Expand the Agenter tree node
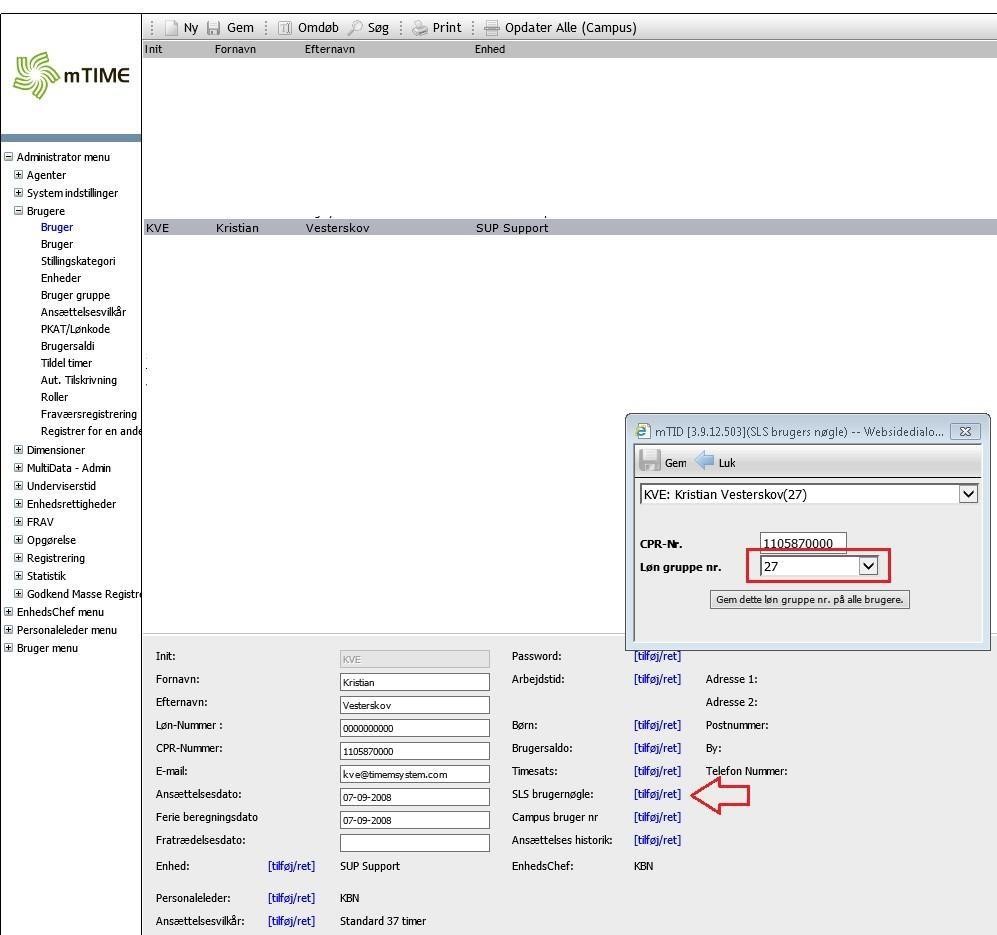 coord(19,175)
